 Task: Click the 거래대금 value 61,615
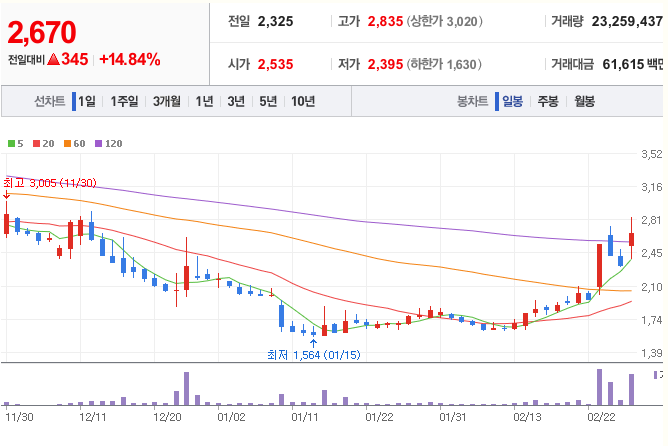(x=623, y=64)
